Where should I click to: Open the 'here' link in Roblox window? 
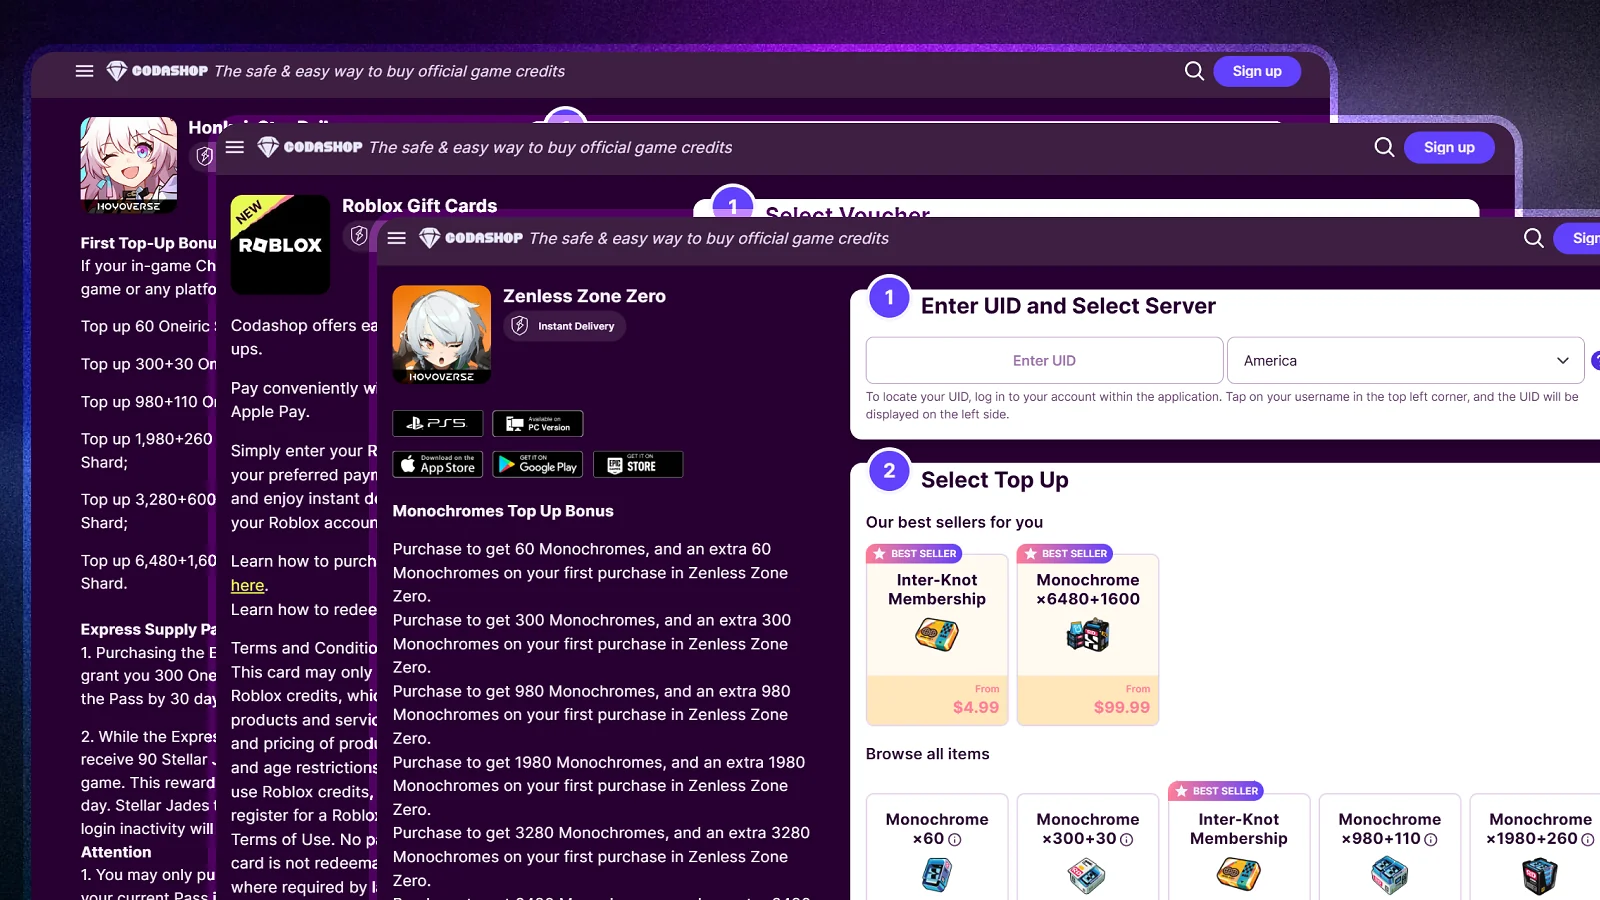click(x=248, y=585)
